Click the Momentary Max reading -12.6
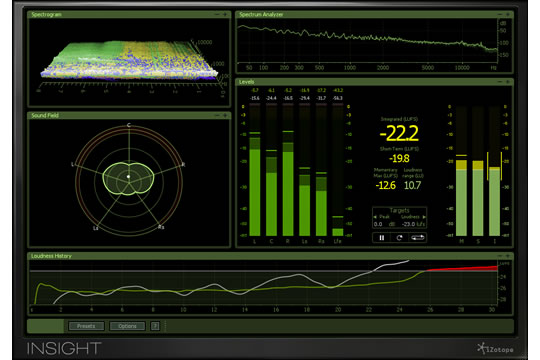 pyautogui.click(x=385, y=185)
